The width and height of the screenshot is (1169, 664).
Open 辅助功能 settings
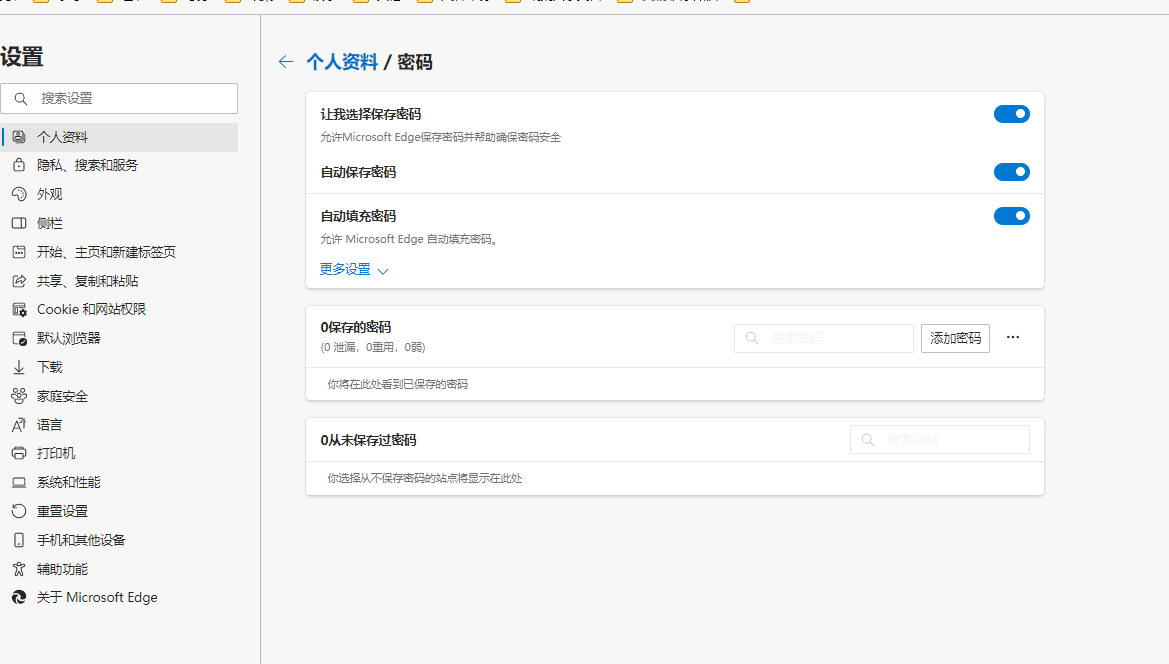coord(119,569)
